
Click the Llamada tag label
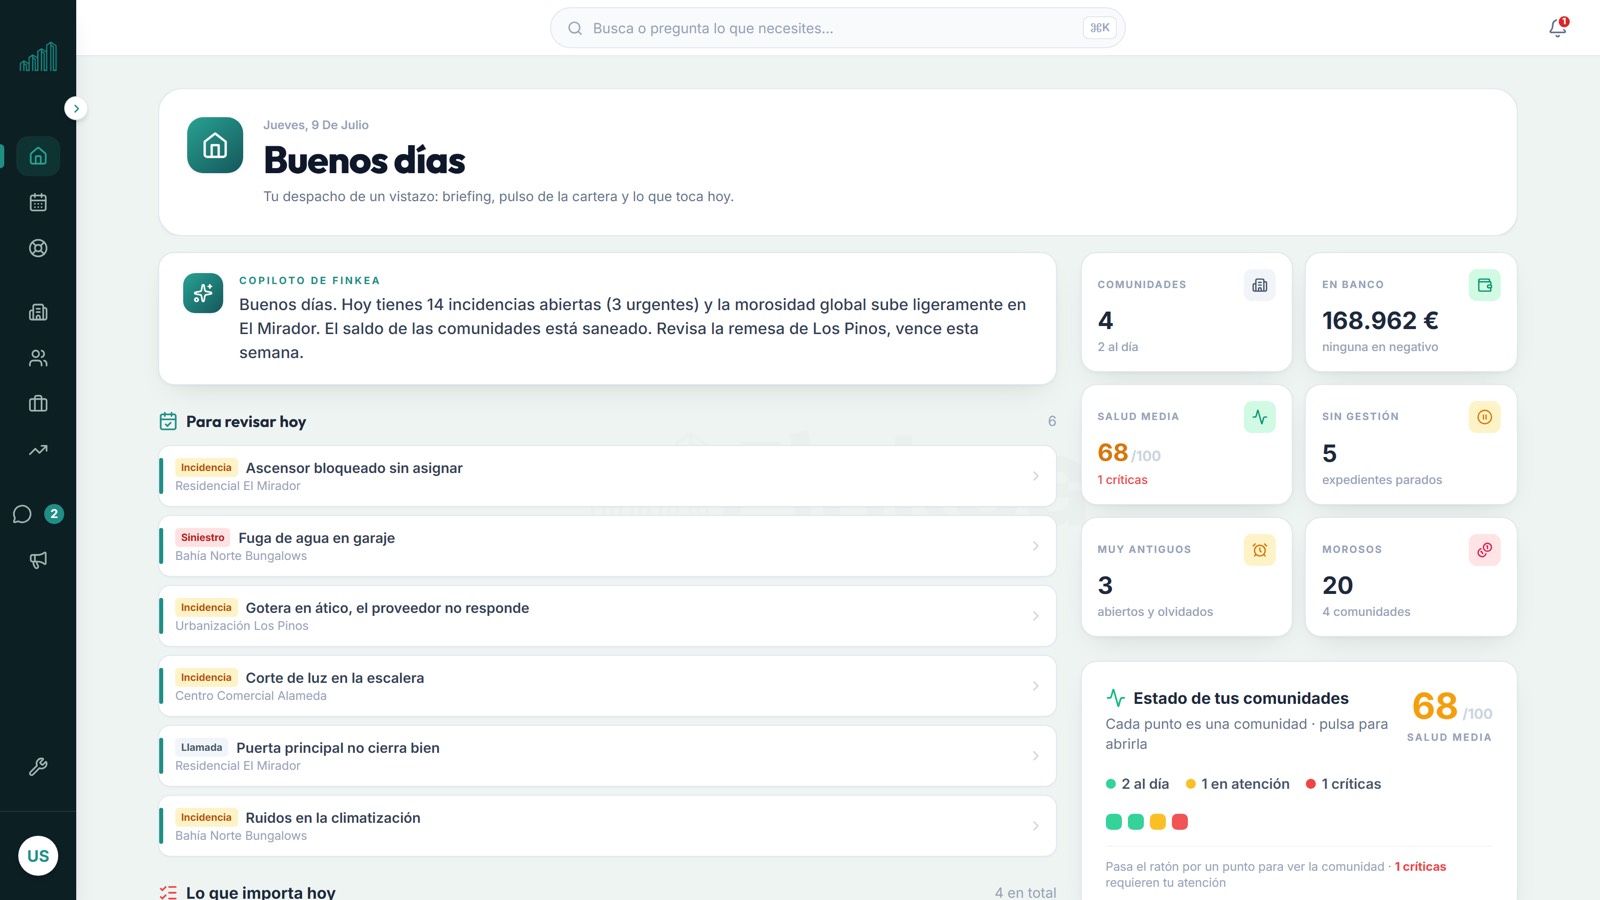(202, 748)
